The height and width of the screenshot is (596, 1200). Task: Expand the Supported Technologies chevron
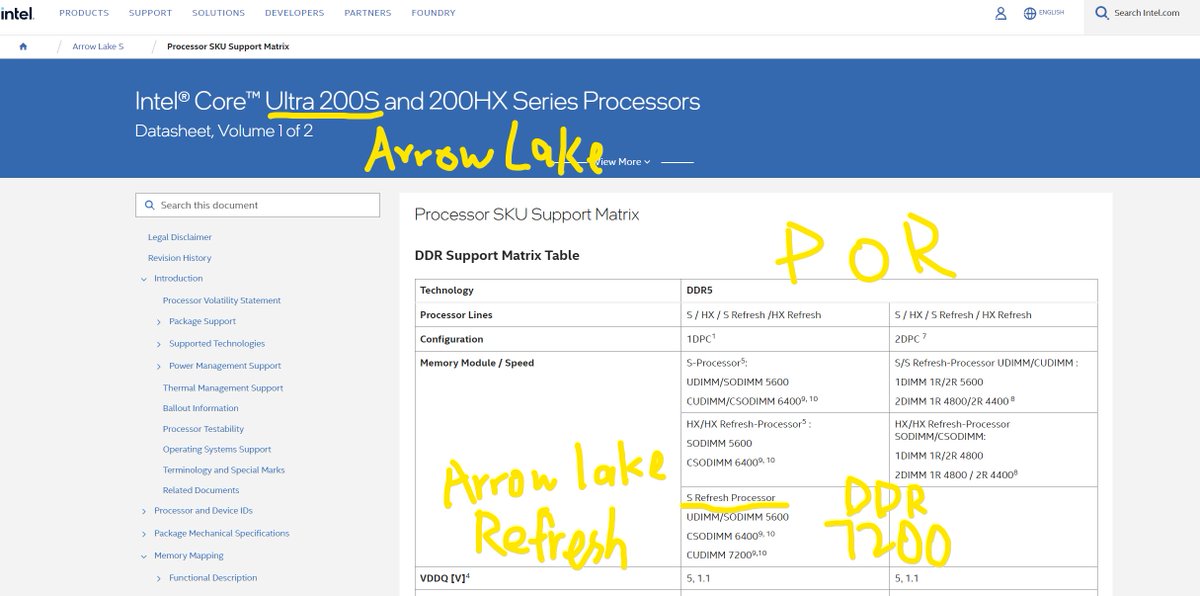coord(159,344)
